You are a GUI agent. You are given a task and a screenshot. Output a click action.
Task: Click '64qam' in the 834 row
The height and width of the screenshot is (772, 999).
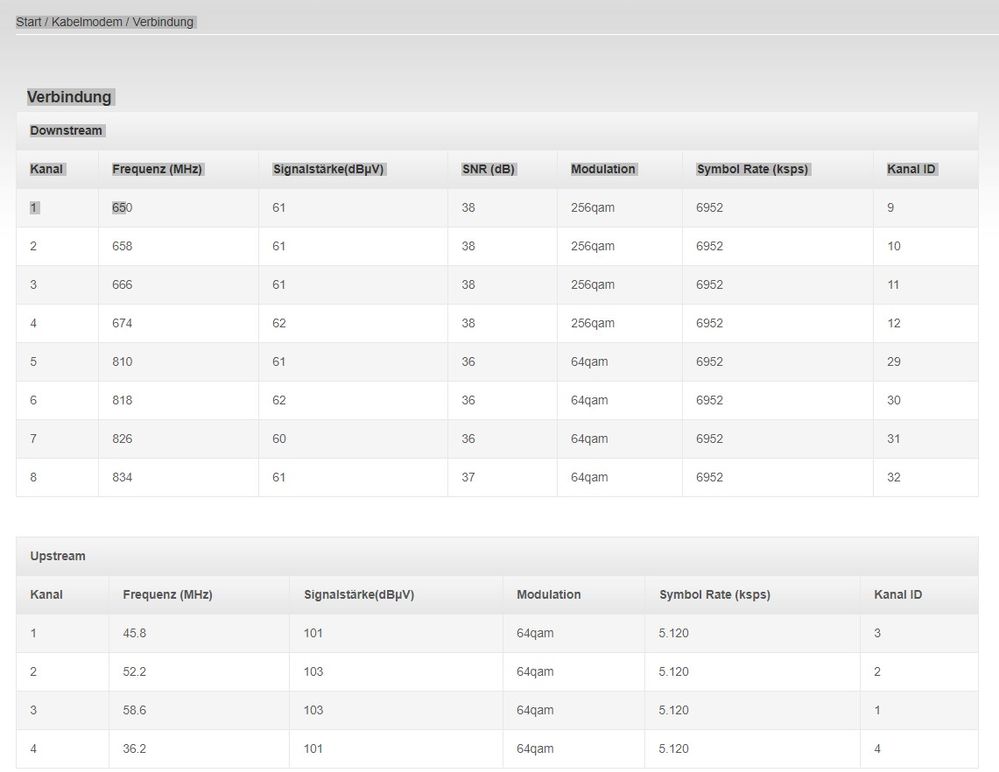tap(589, 478)
